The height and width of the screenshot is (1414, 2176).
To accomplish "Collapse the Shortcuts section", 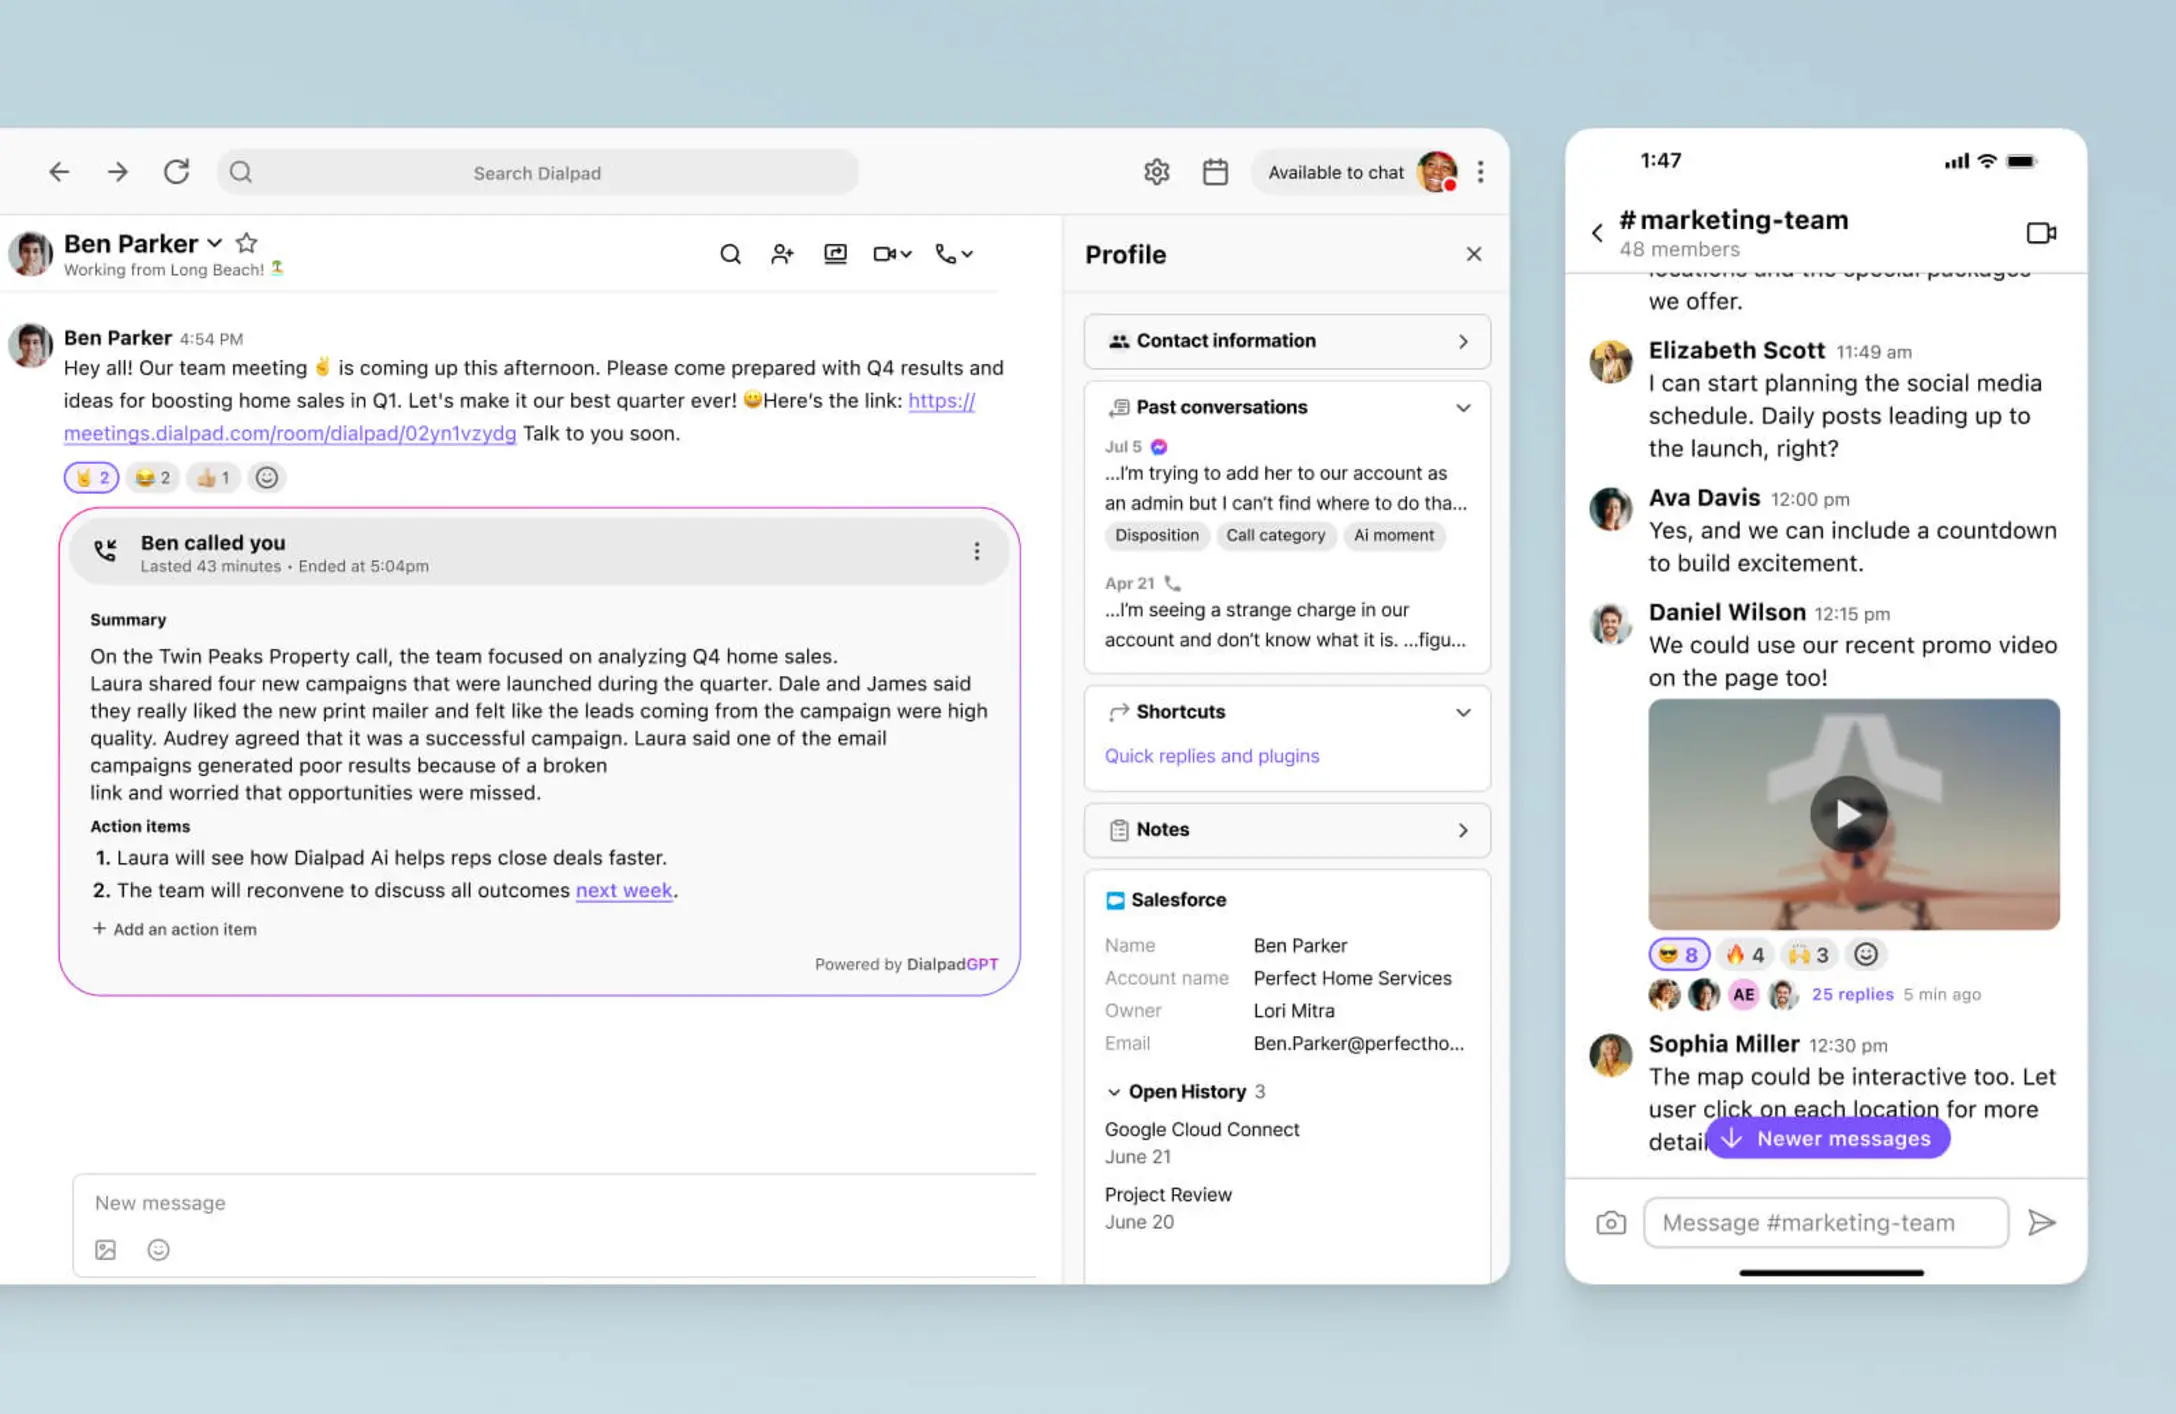I will tap(1463, 712).
